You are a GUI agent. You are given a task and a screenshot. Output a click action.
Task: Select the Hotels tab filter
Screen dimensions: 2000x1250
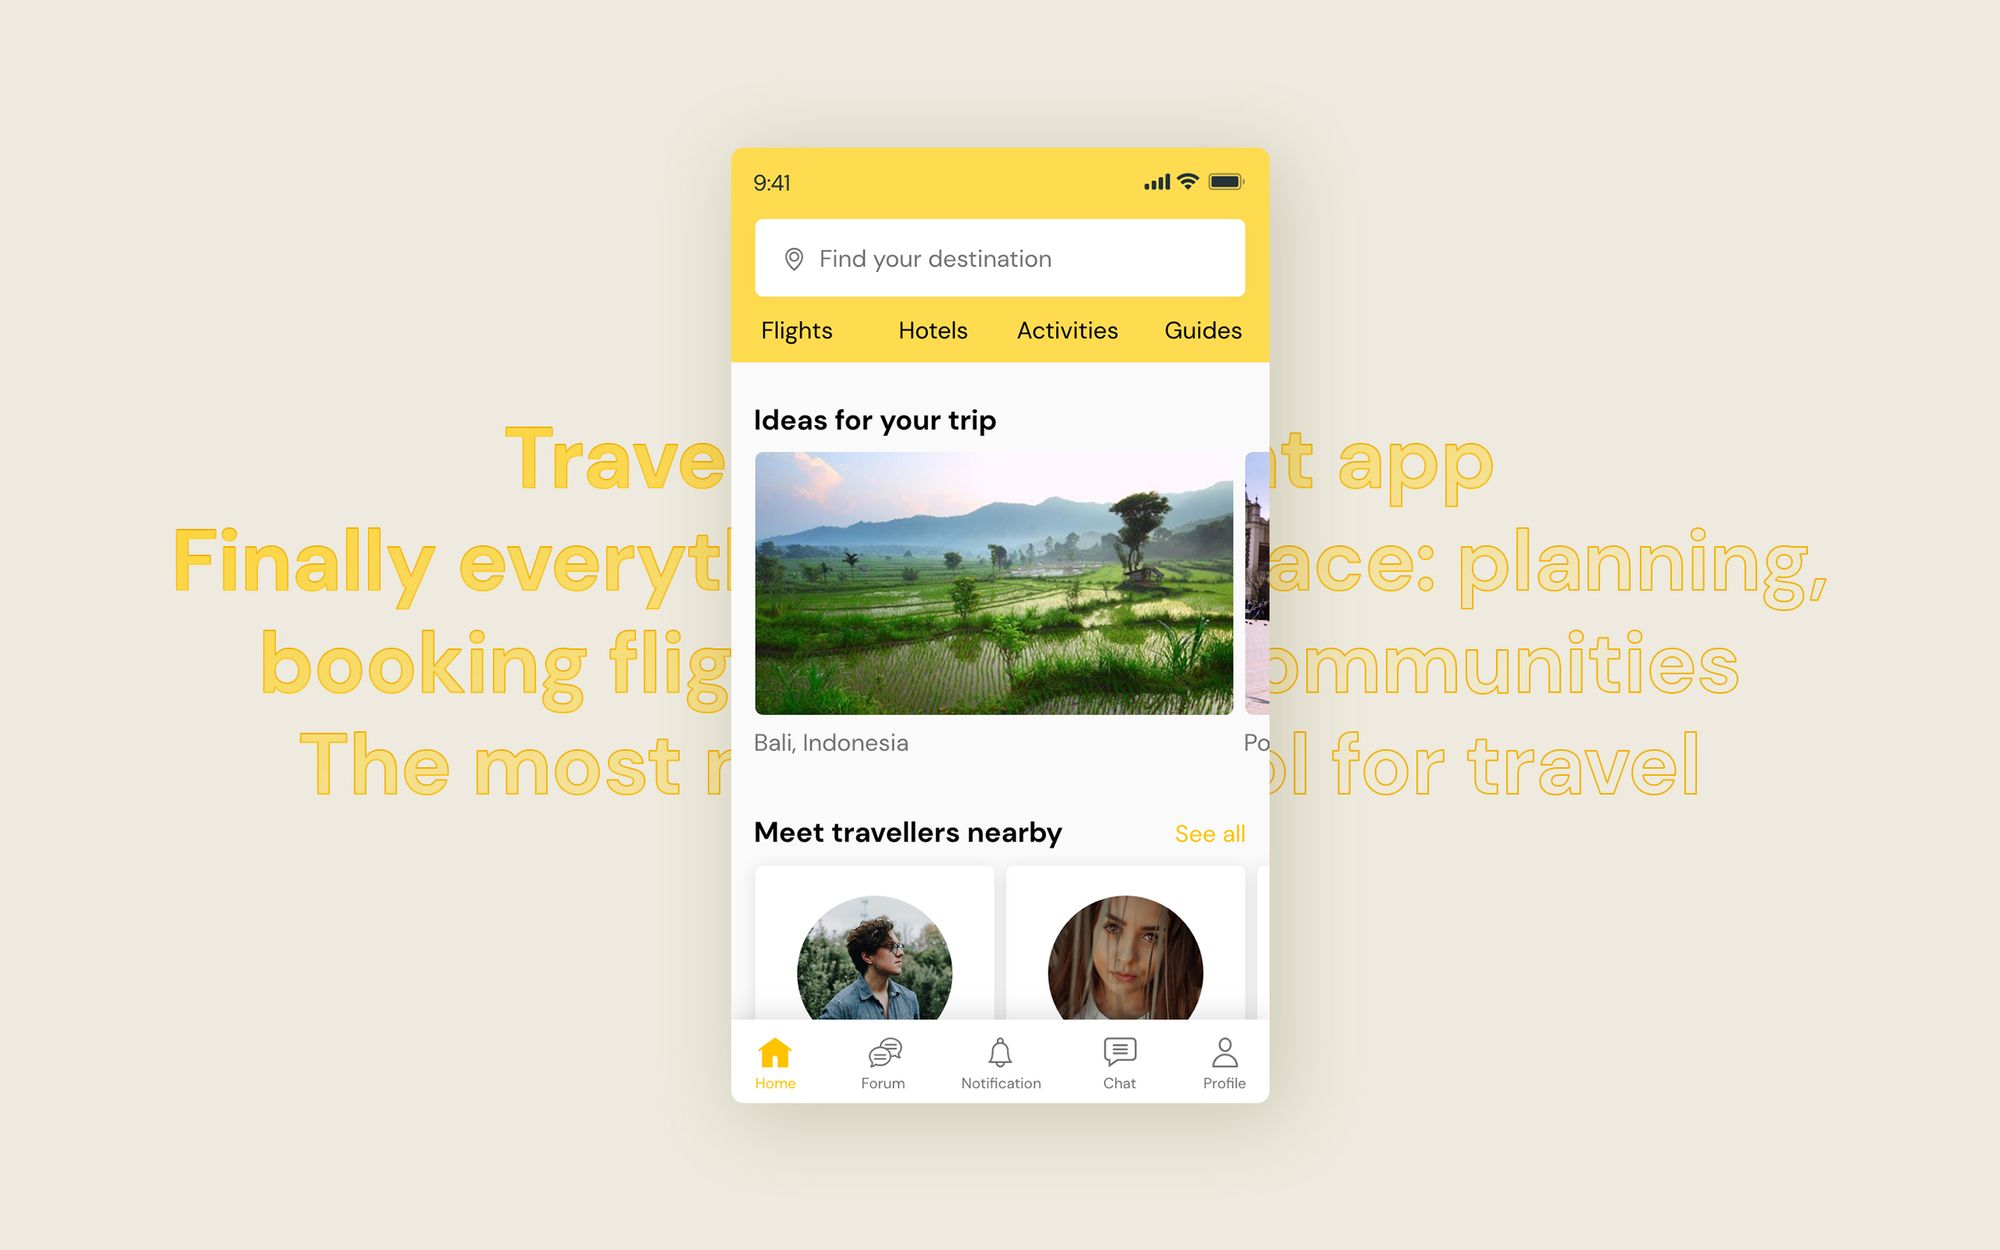click(x=933, y=328)
